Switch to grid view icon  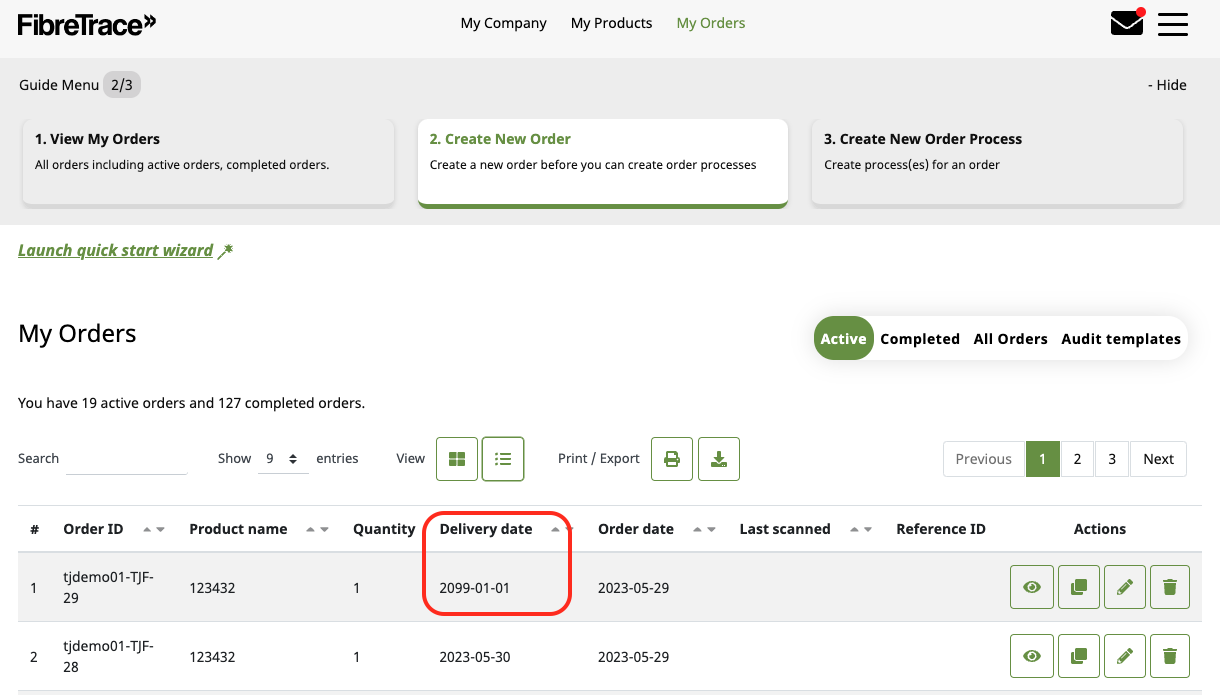(457, 459)
